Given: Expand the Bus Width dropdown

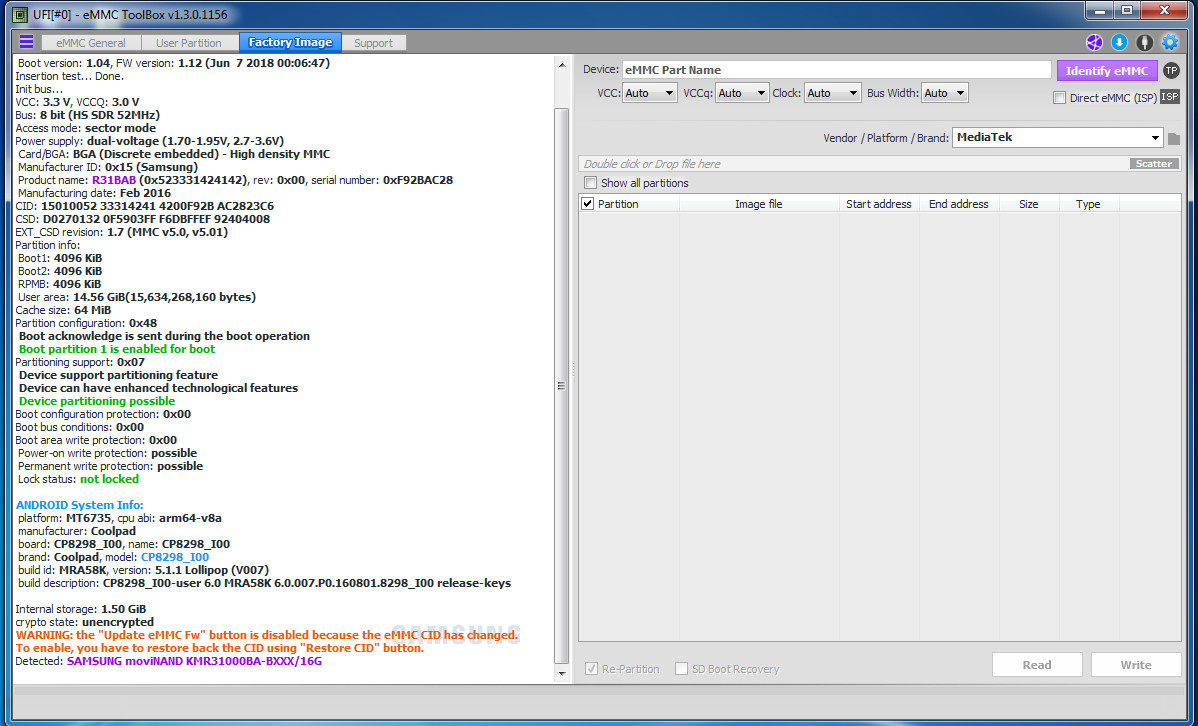Looking at the screenshot, I should coord(944,93).
